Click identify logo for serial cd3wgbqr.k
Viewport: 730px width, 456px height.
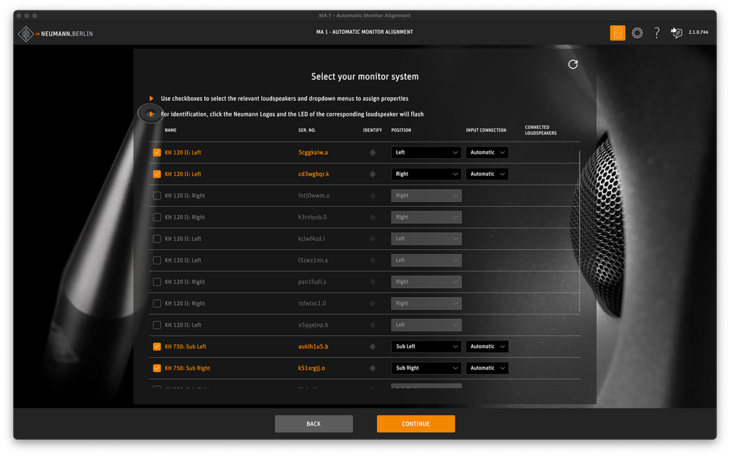pyautogui.click(x=372, y=174)
